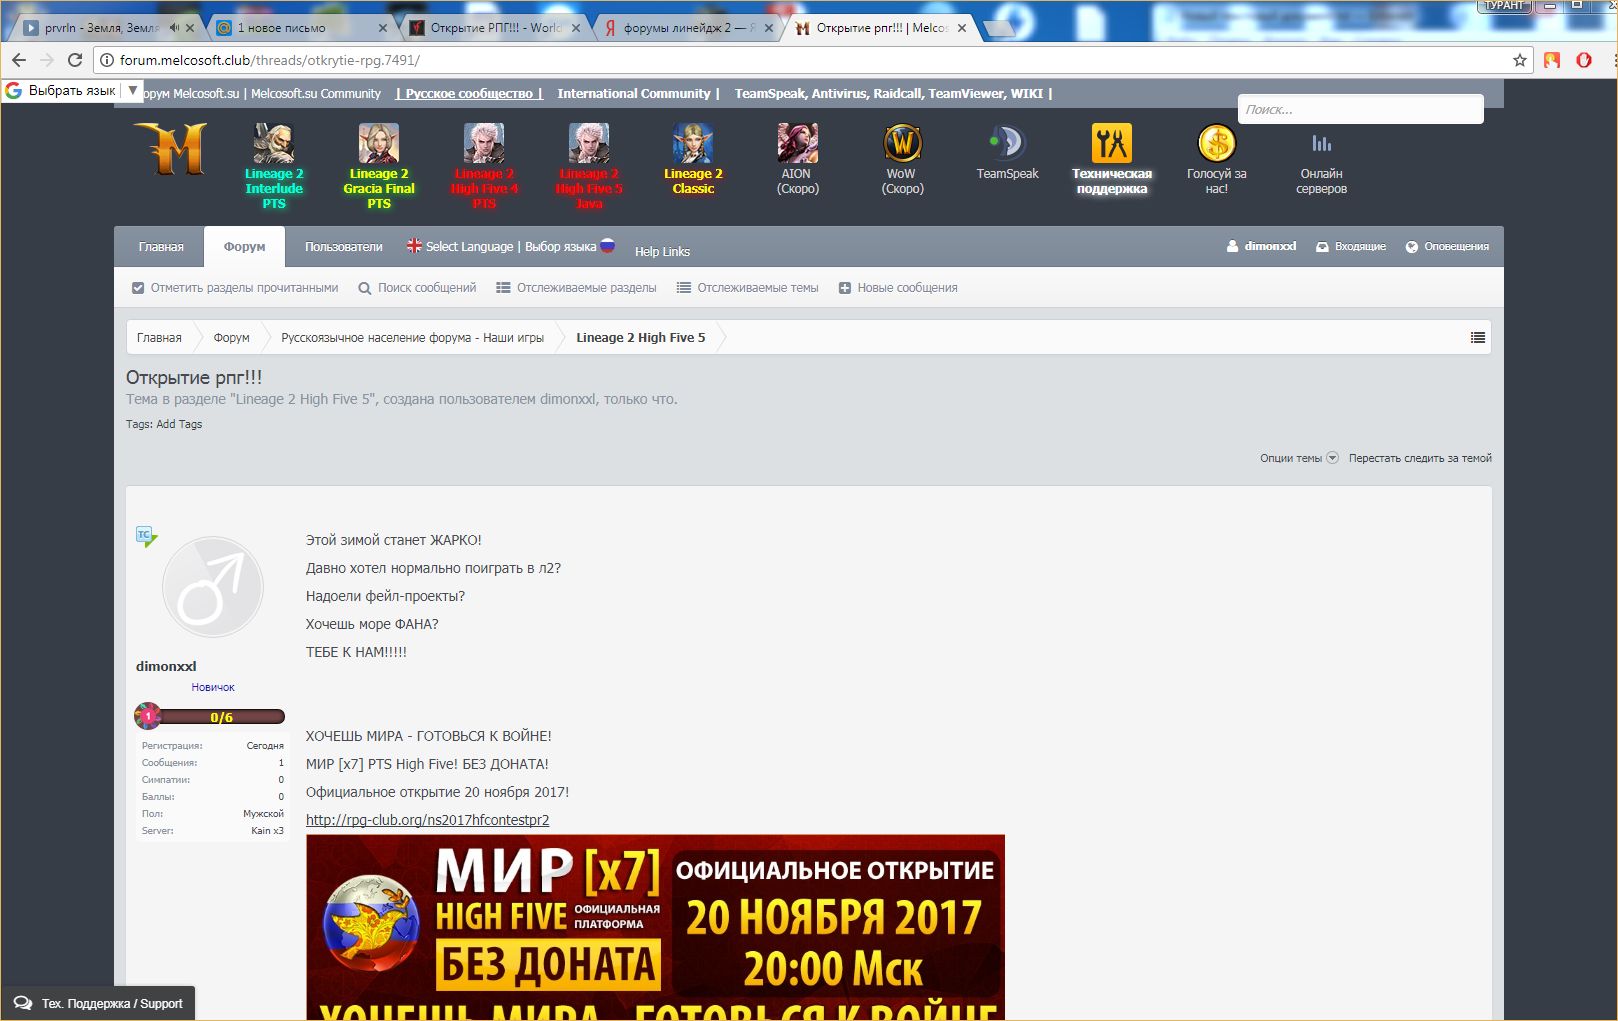Image resolution: width=1618 pixels, height=1021 pixels.
Task: Open the Help Links menu
Action: pyautogui.click(x=662, y=251)
